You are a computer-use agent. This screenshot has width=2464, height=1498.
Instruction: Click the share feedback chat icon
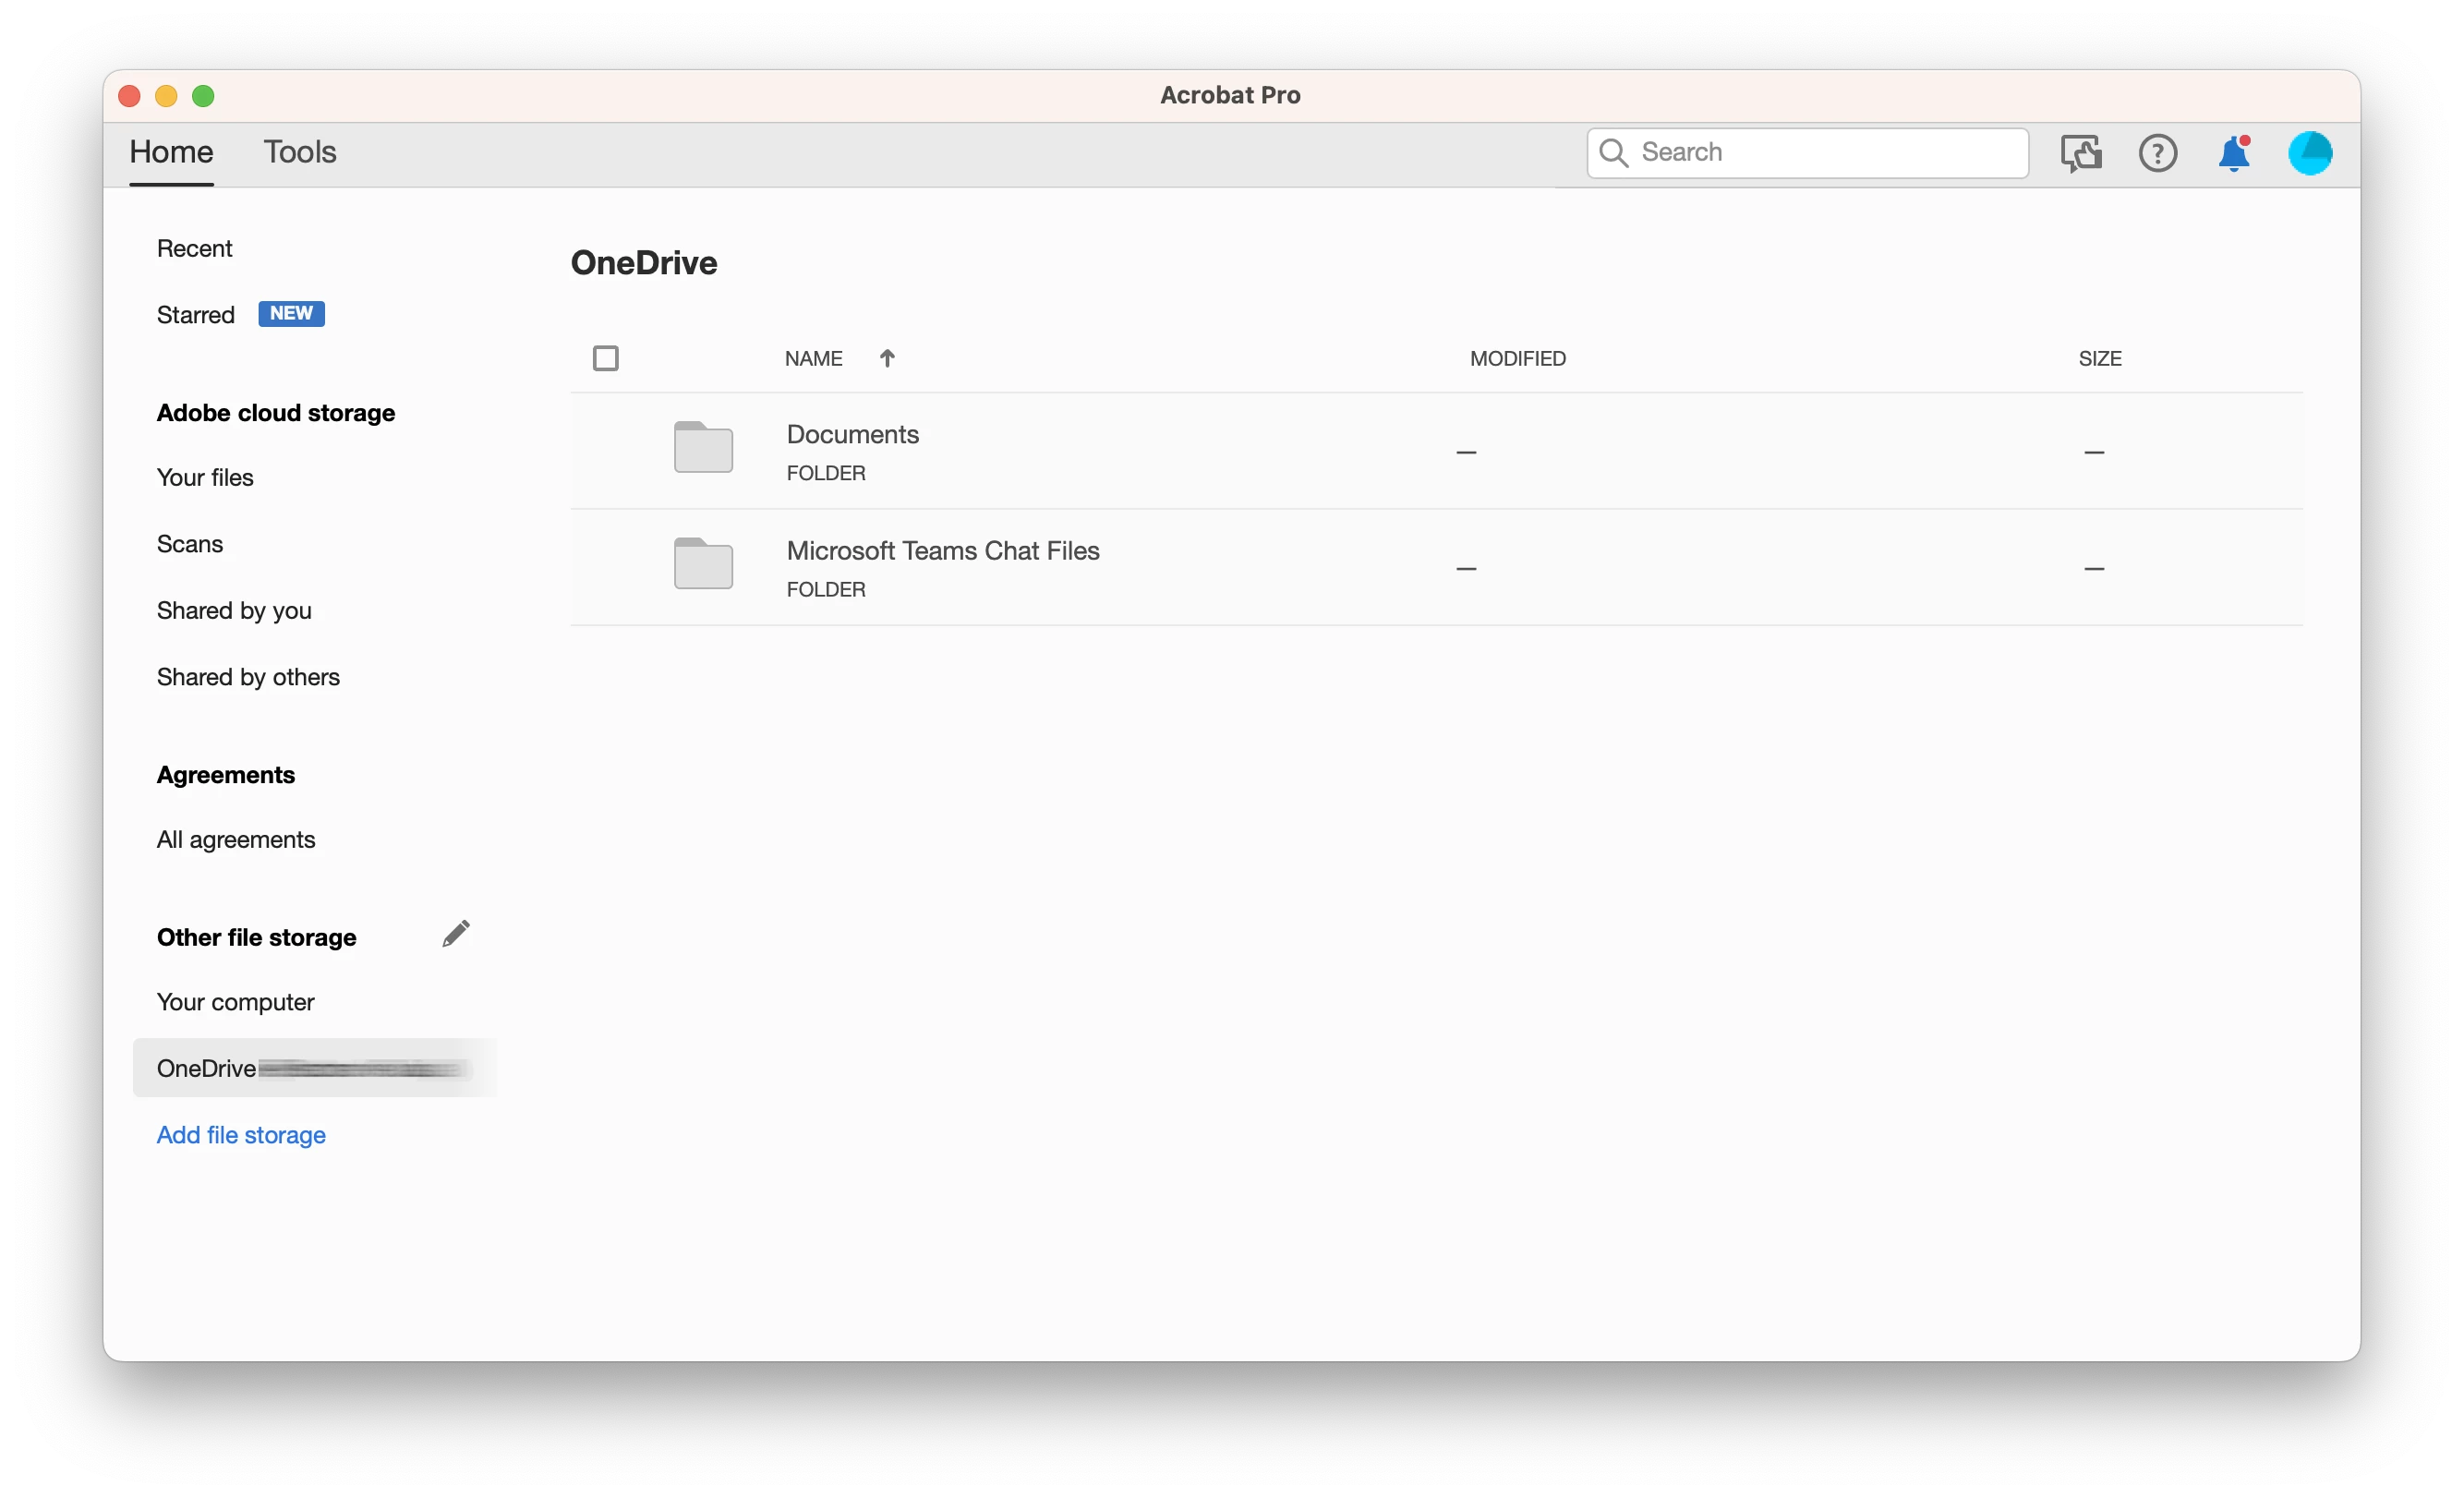click(2080, 153)
